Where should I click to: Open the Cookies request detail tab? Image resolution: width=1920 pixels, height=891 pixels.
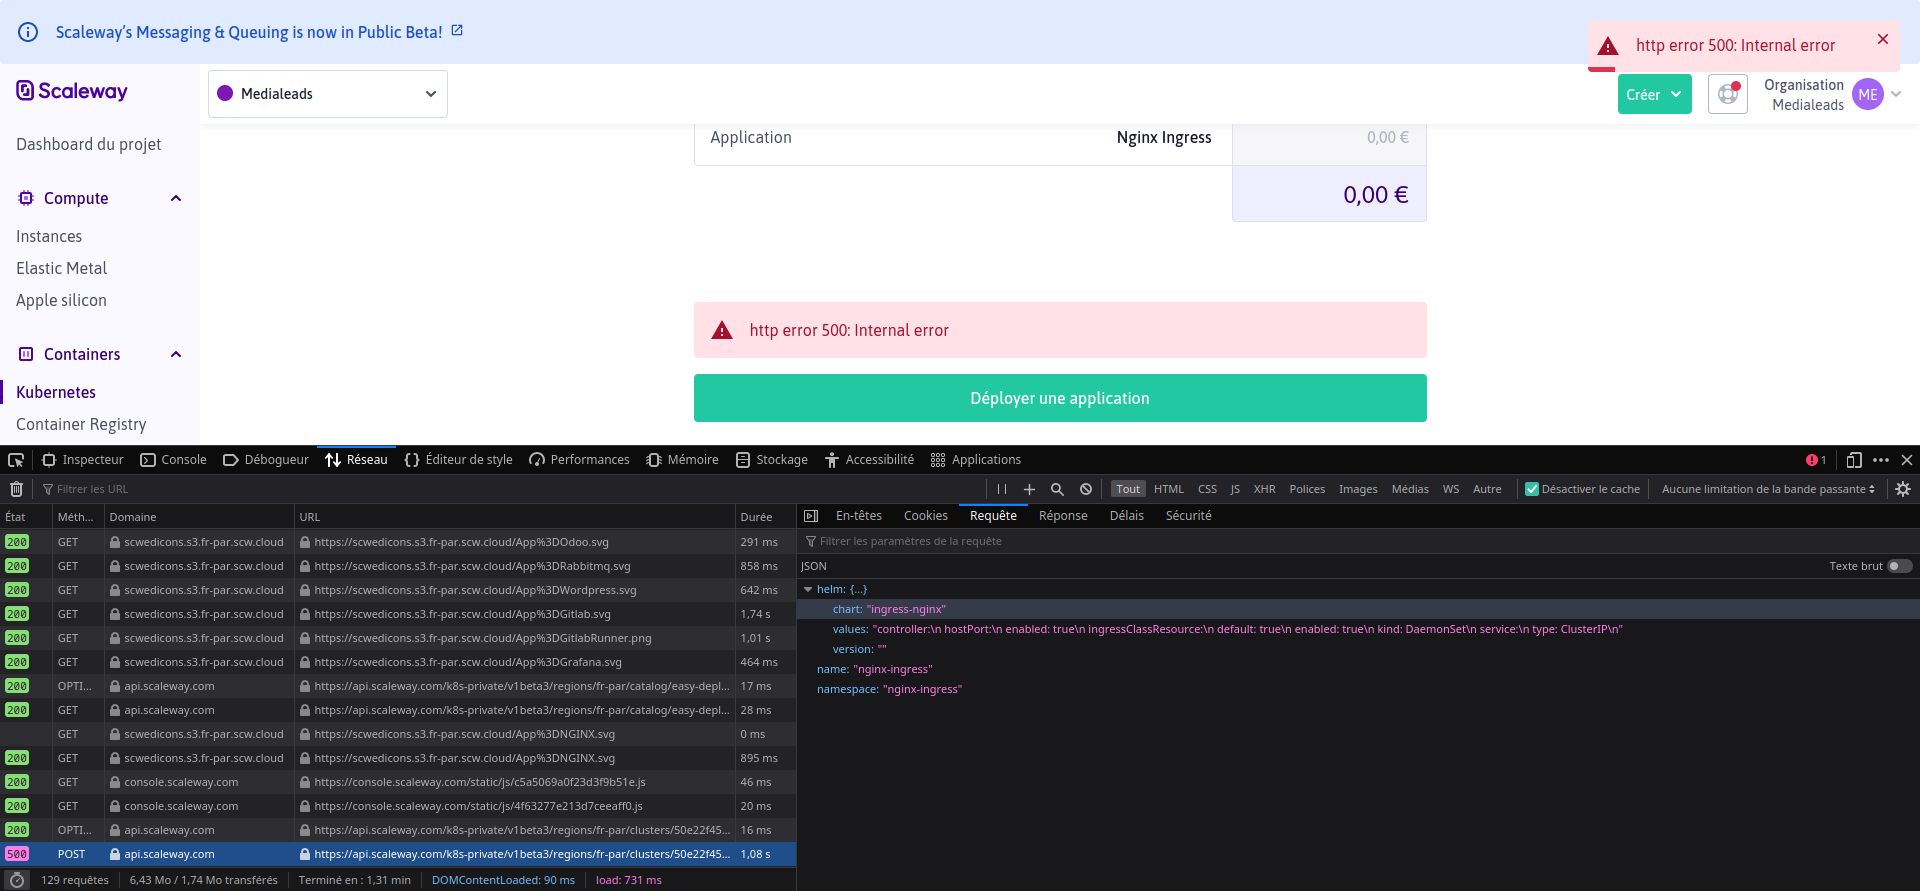click(926, 516)
